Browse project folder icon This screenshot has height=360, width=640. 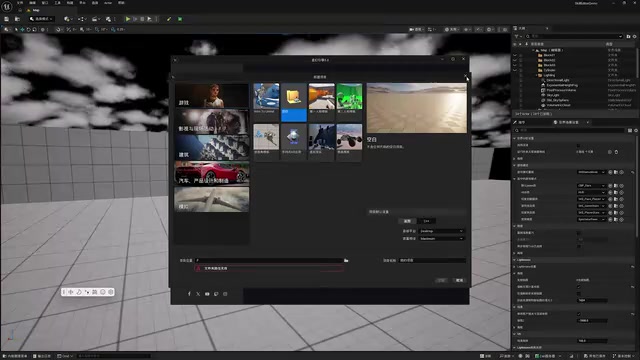(346, 260)
